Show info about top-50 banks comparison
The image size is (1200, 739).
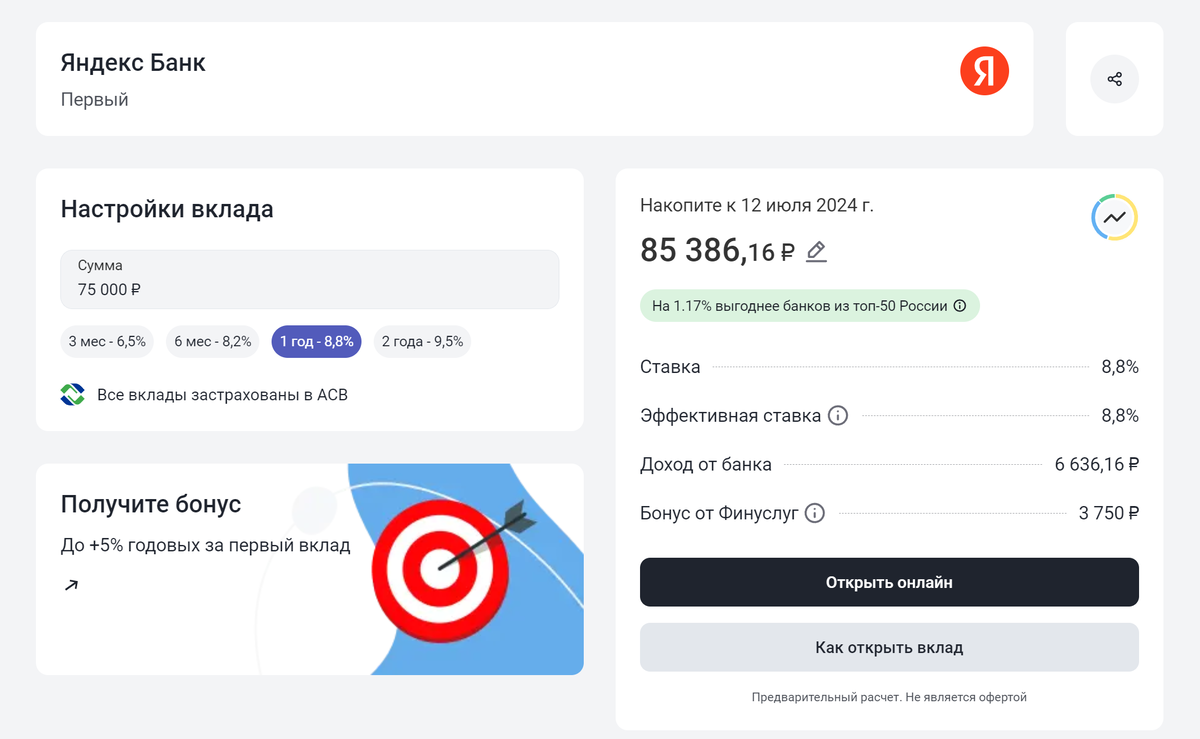(x=960, y=306)
